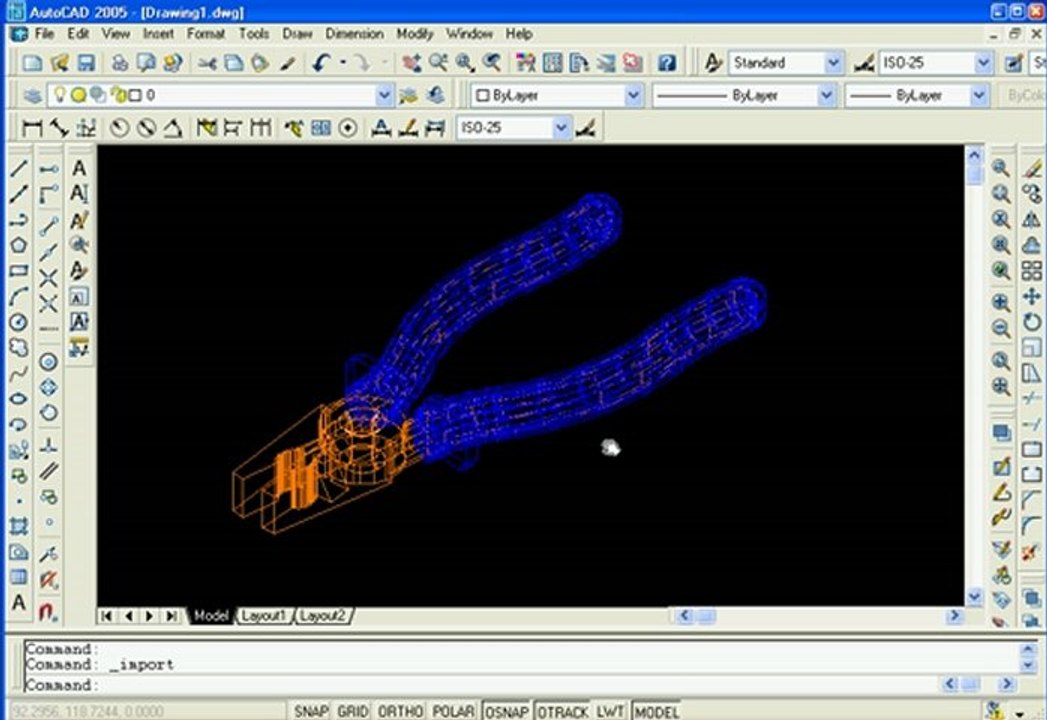Click the Open file icon

point(59,63)
